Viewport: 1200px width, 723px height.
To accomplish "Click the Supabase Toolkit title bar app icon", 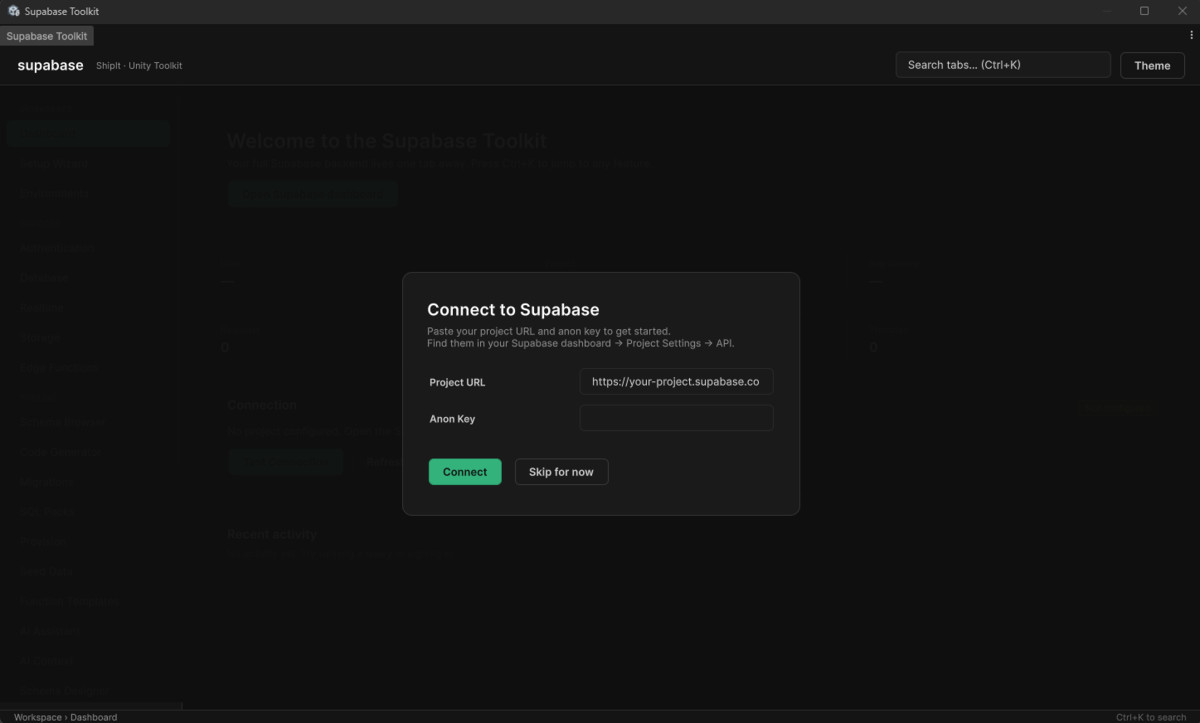I will (x=14, y=11).
